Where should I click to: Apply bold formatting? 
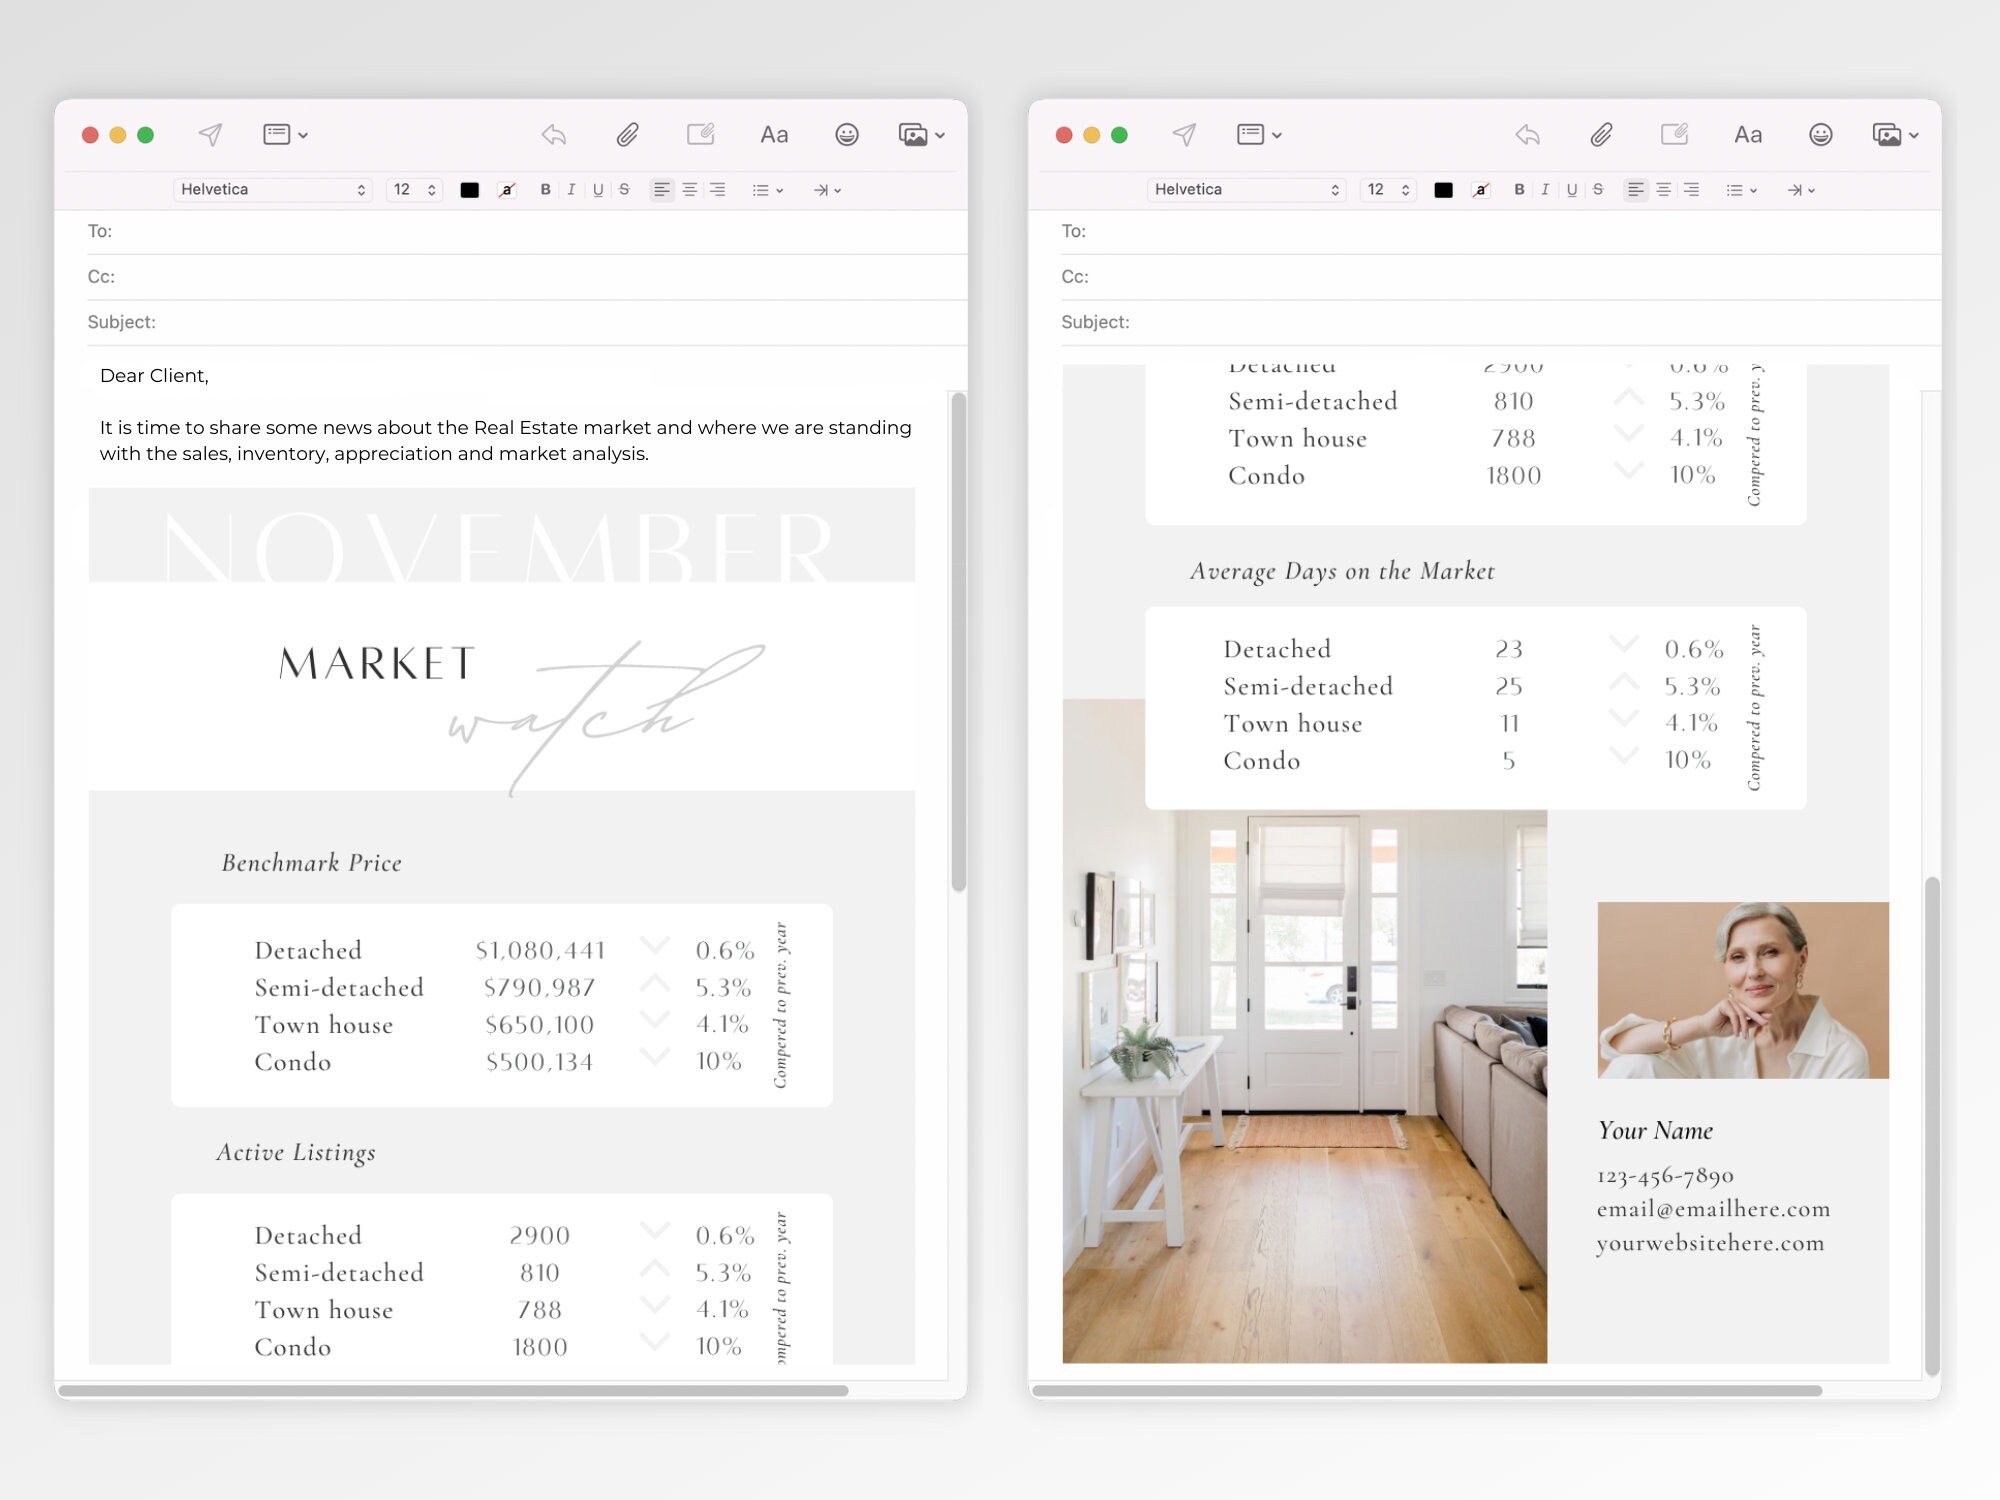[x=545, y=189]
